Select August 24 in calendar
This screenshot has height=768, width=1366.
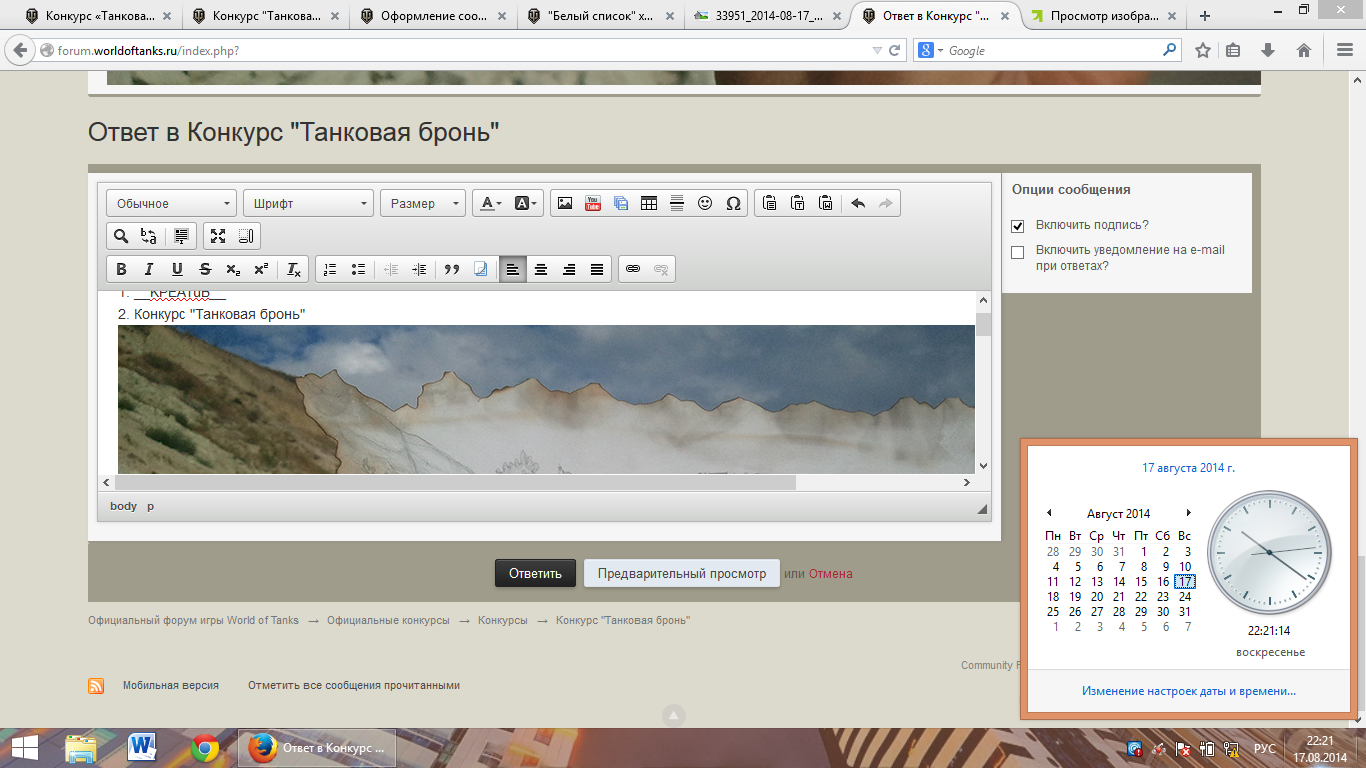pyautogui.click(x=1185, y=597)
